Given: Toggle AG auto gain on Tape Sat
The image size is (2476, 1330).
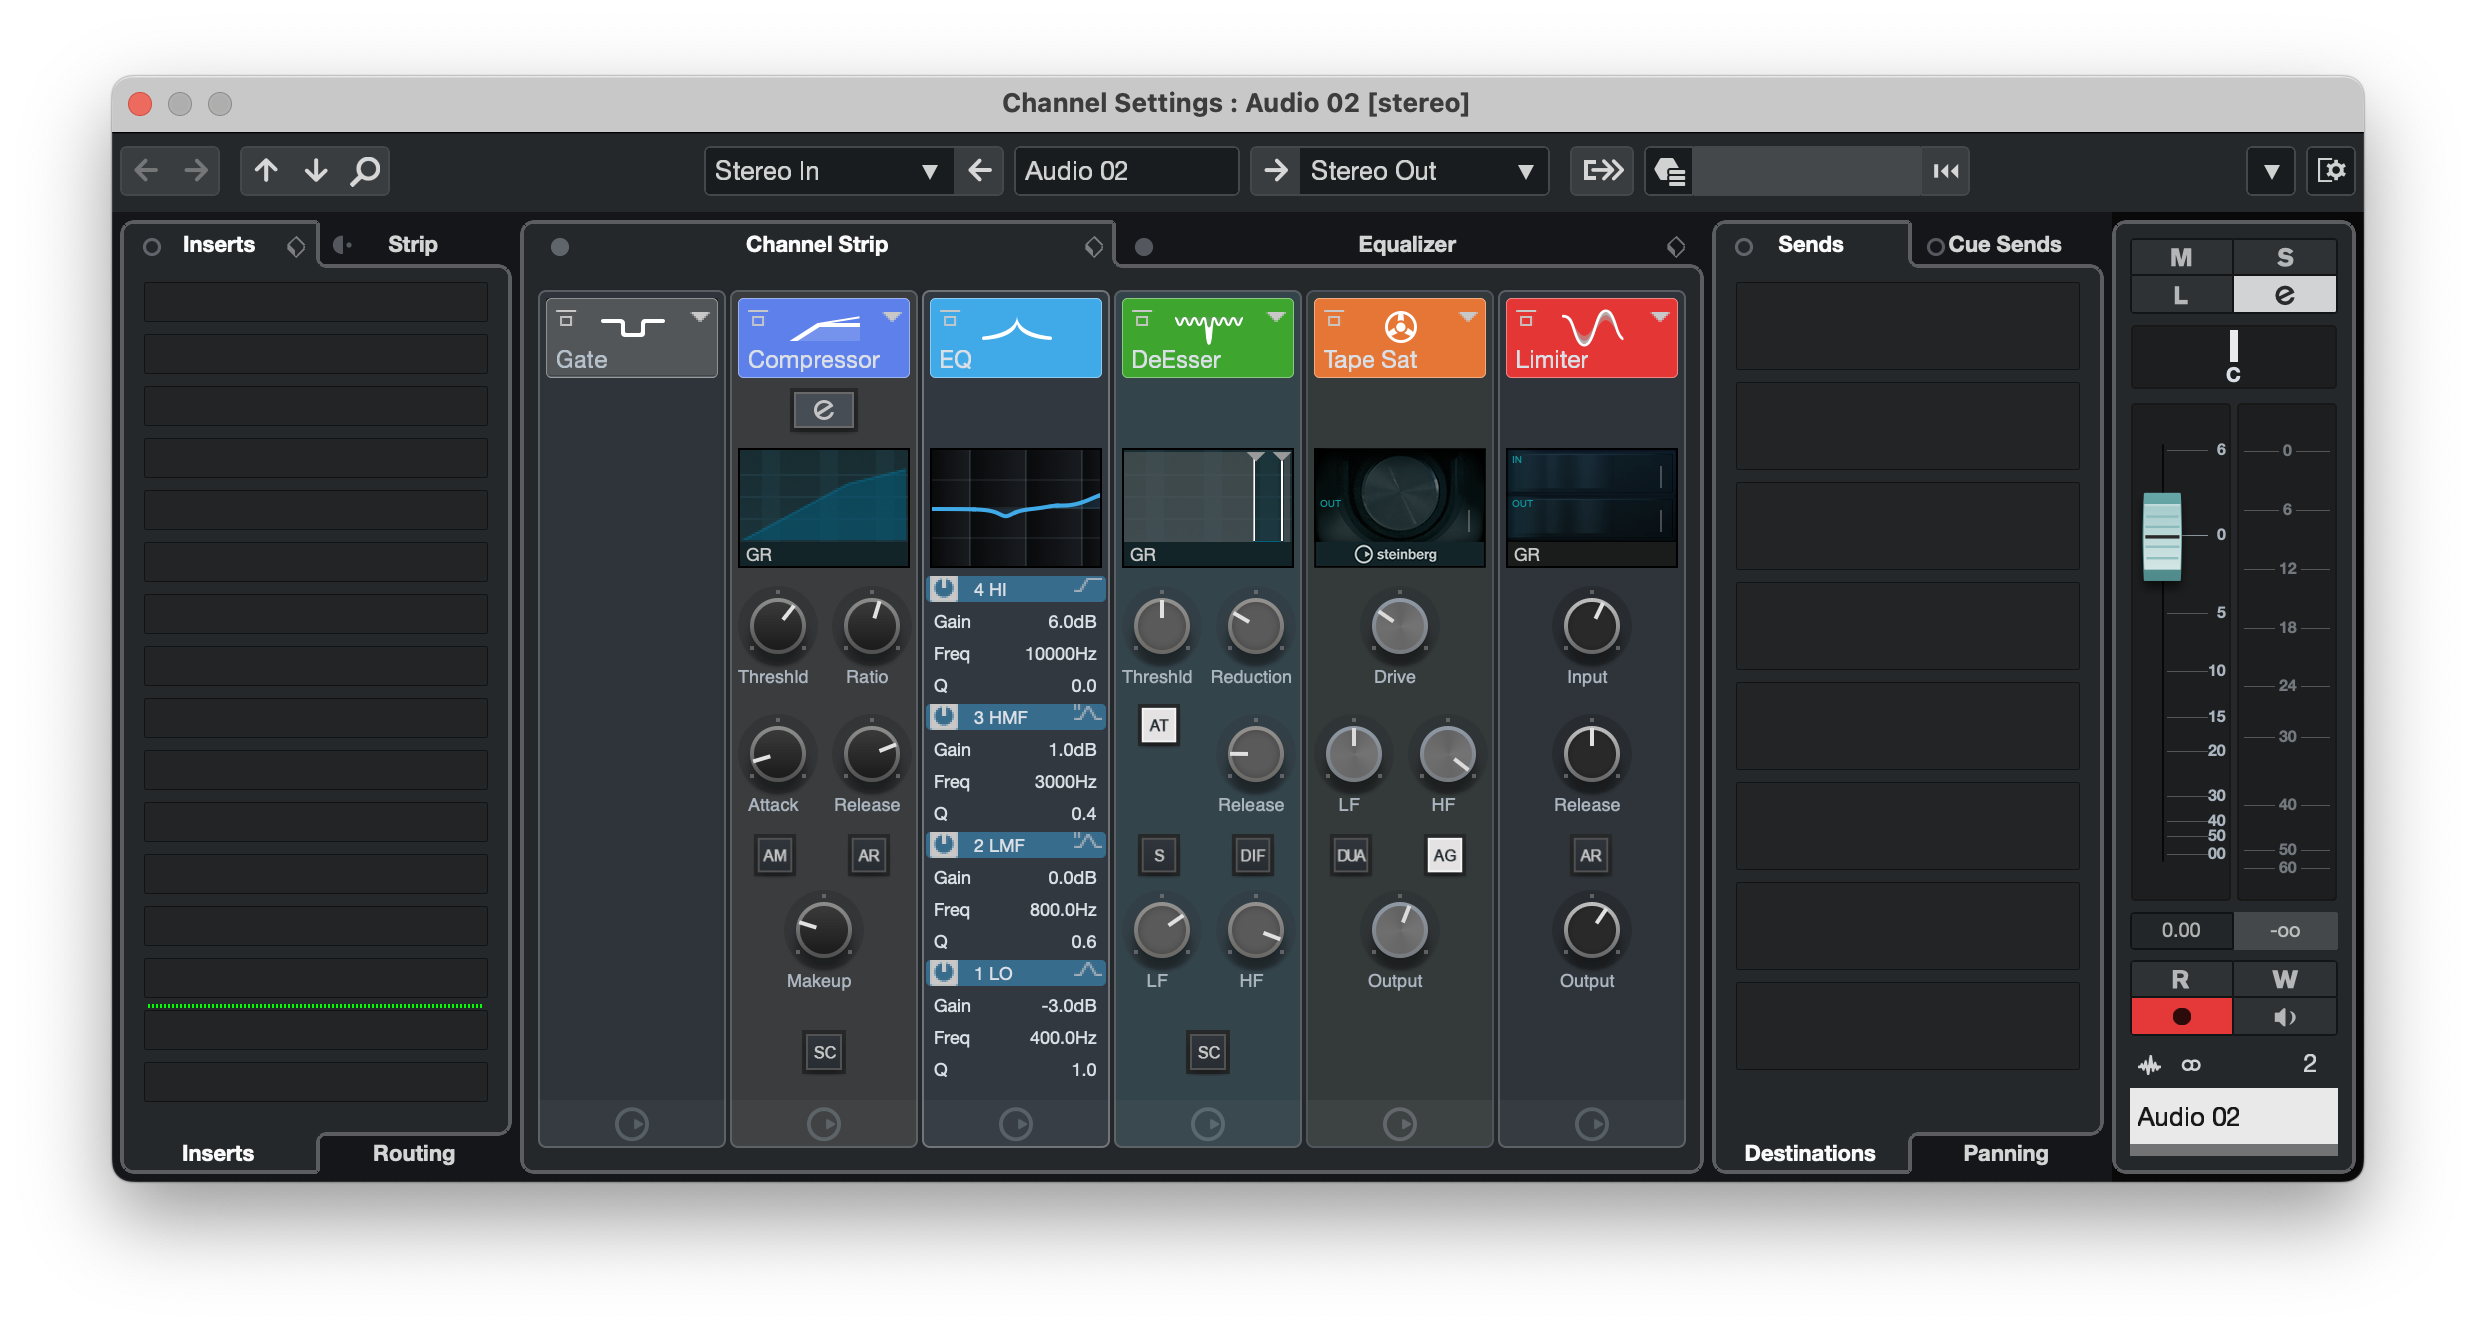Looking at the screenshot, I should pyautogui.click(x=1444, y=855).
